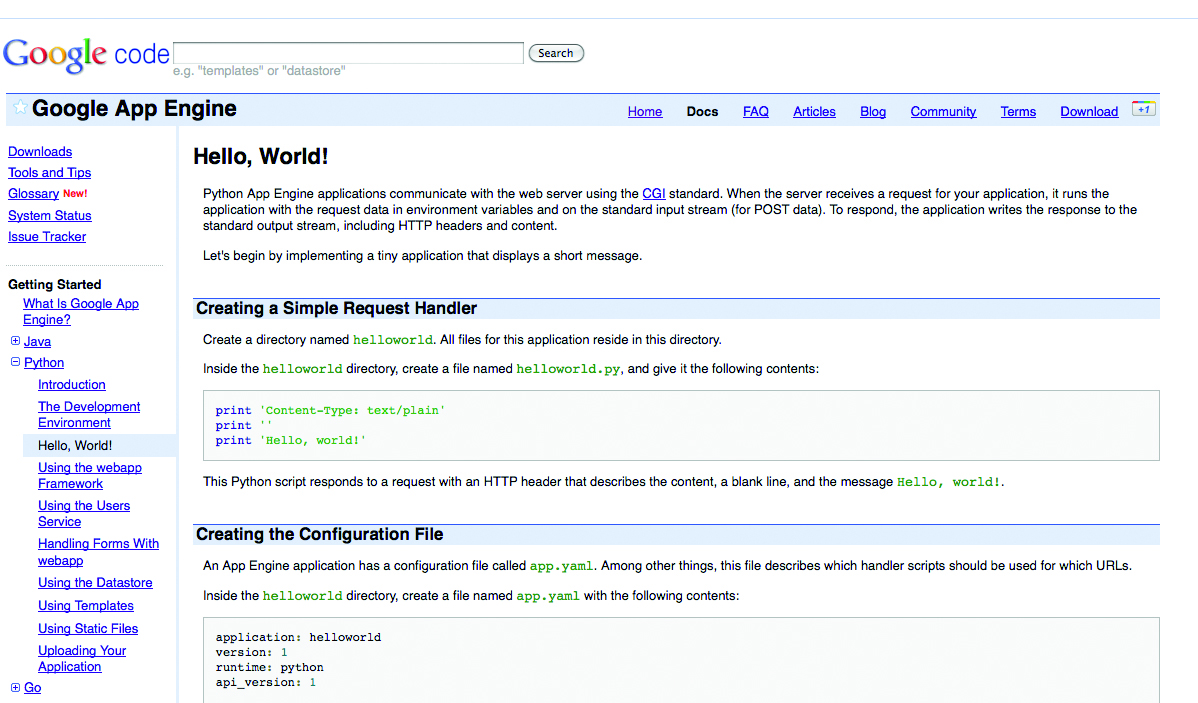Visit the Blog tab
This screenshot has width=1198, height=703.
873,112
